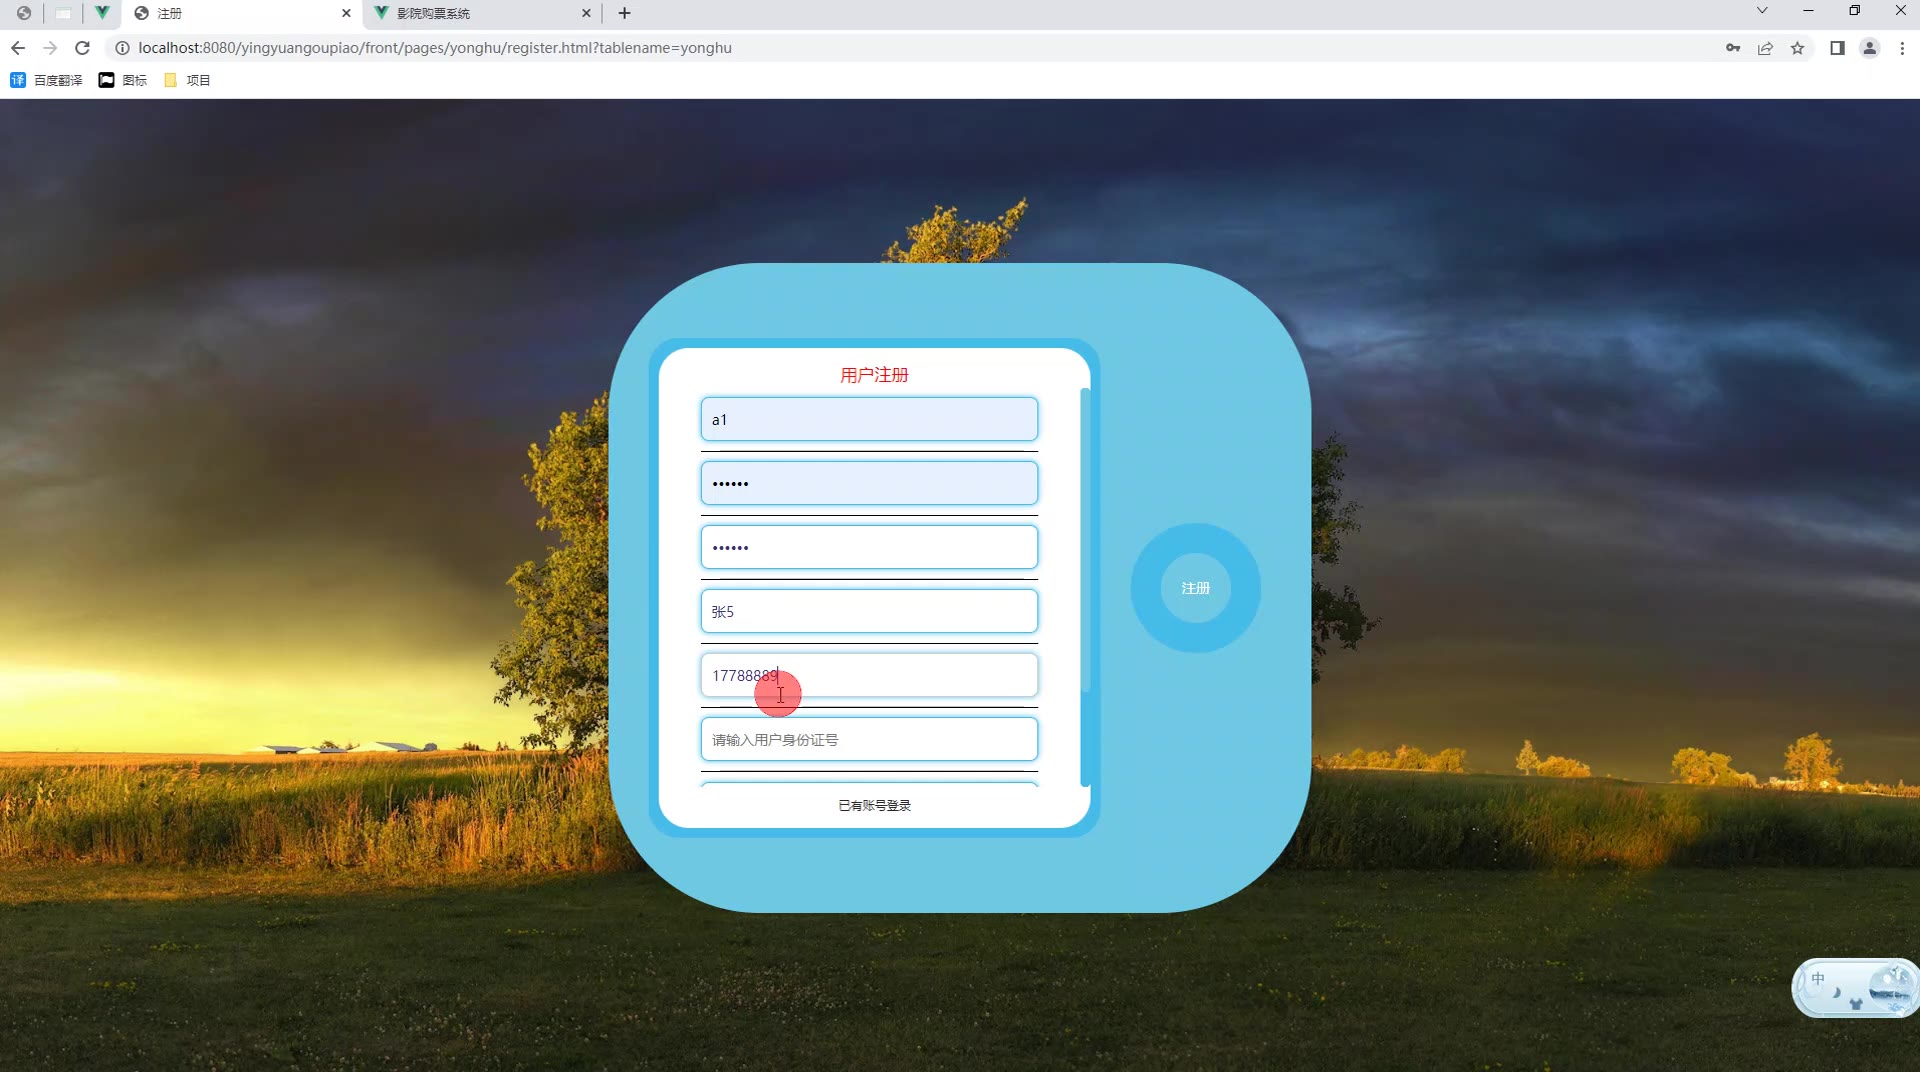Click the confirm password field
This screenshot has height=1072, width=1920.
click(x=869, y=547)
